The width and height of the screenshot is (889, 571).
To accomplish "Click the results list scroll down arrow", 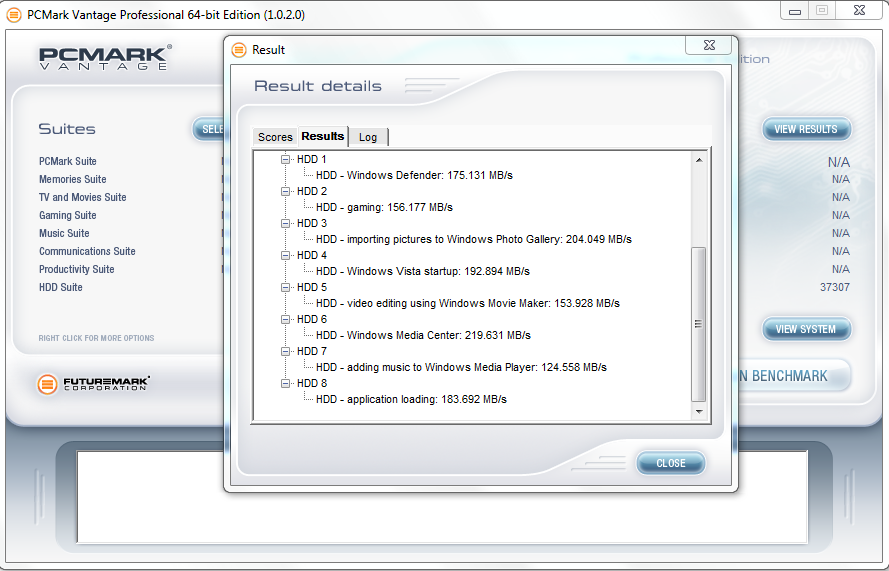I will tap(699, 412).
